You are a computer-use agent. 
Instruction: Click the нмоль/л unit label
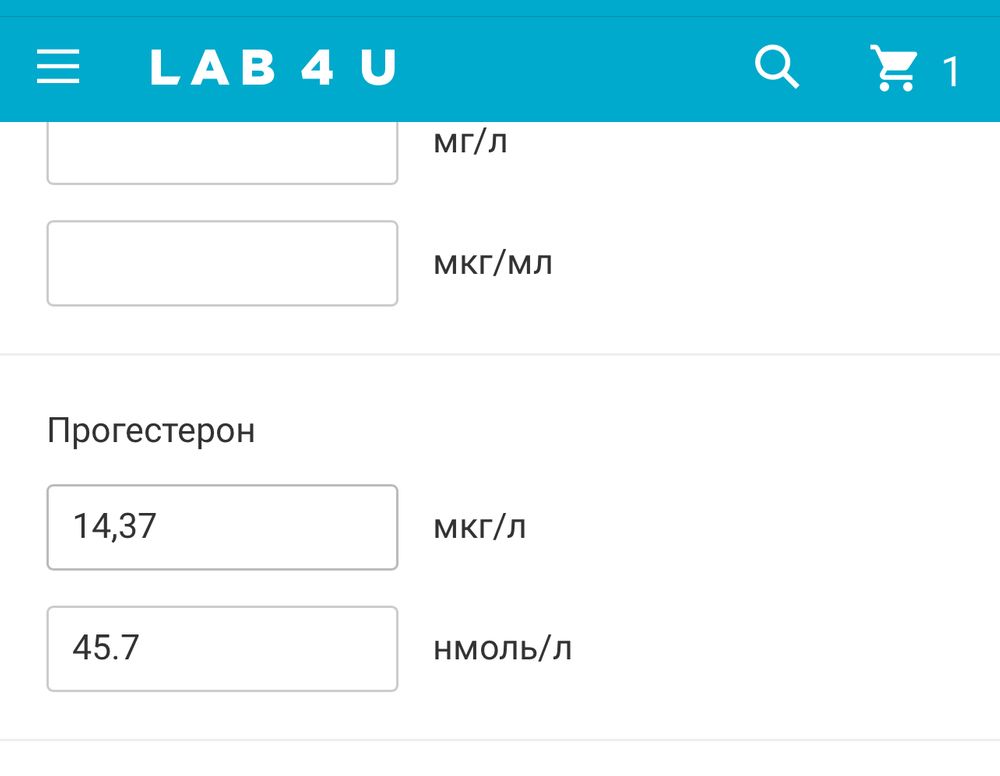(x=502, y=649)
